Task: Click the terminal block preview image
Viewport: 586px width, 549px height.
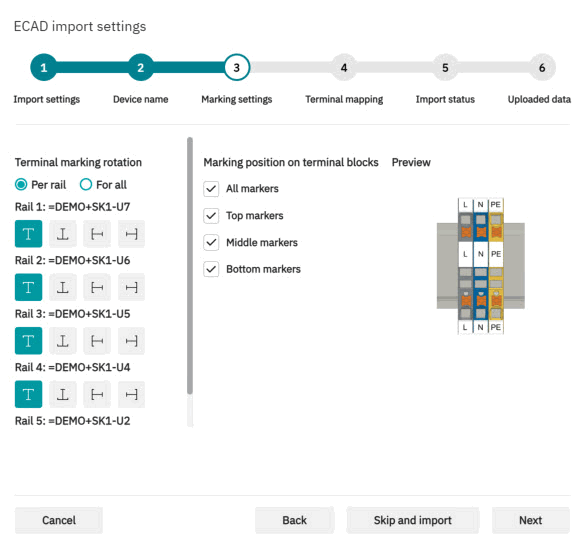Action: pos(481,266)
